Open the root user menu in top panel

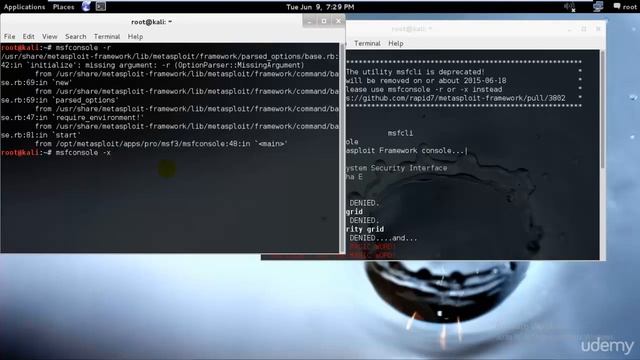[x=629, y=7]
